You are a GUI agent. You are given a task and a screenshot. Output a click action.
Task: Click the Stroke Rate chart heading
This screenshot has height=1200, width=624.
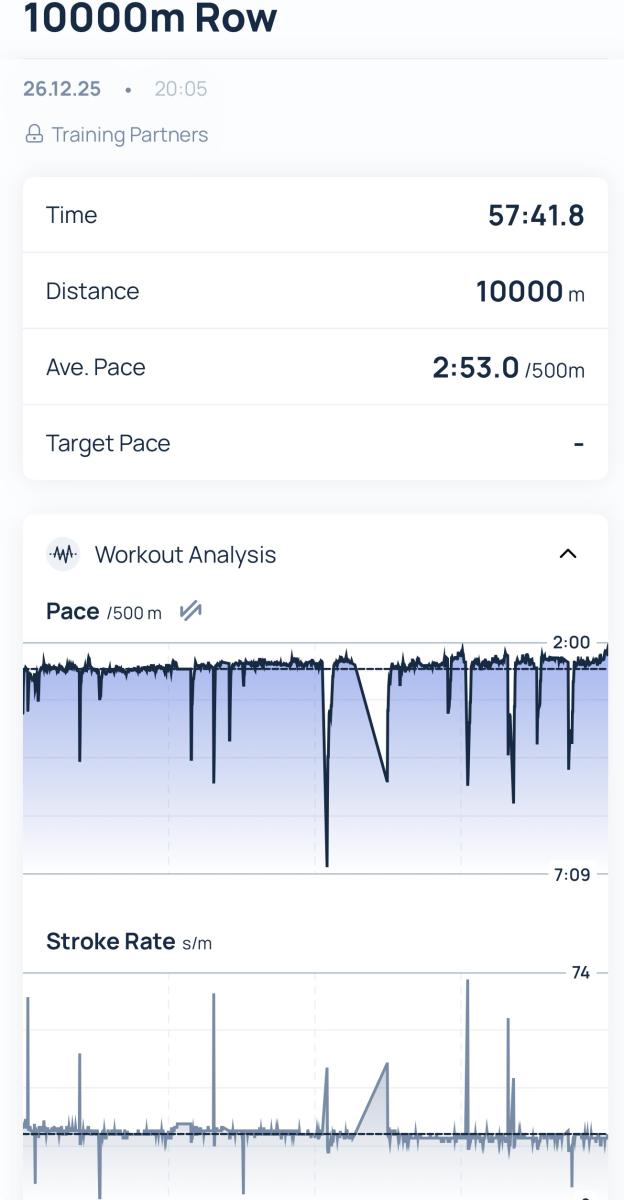129,941
